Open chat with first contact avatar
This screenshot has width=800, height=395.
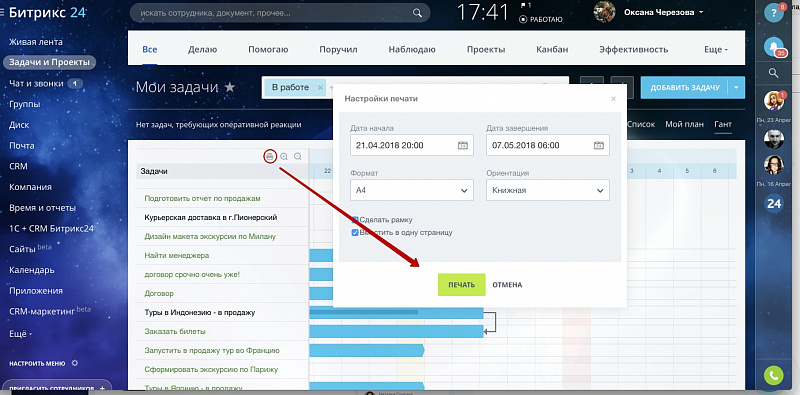773,101
